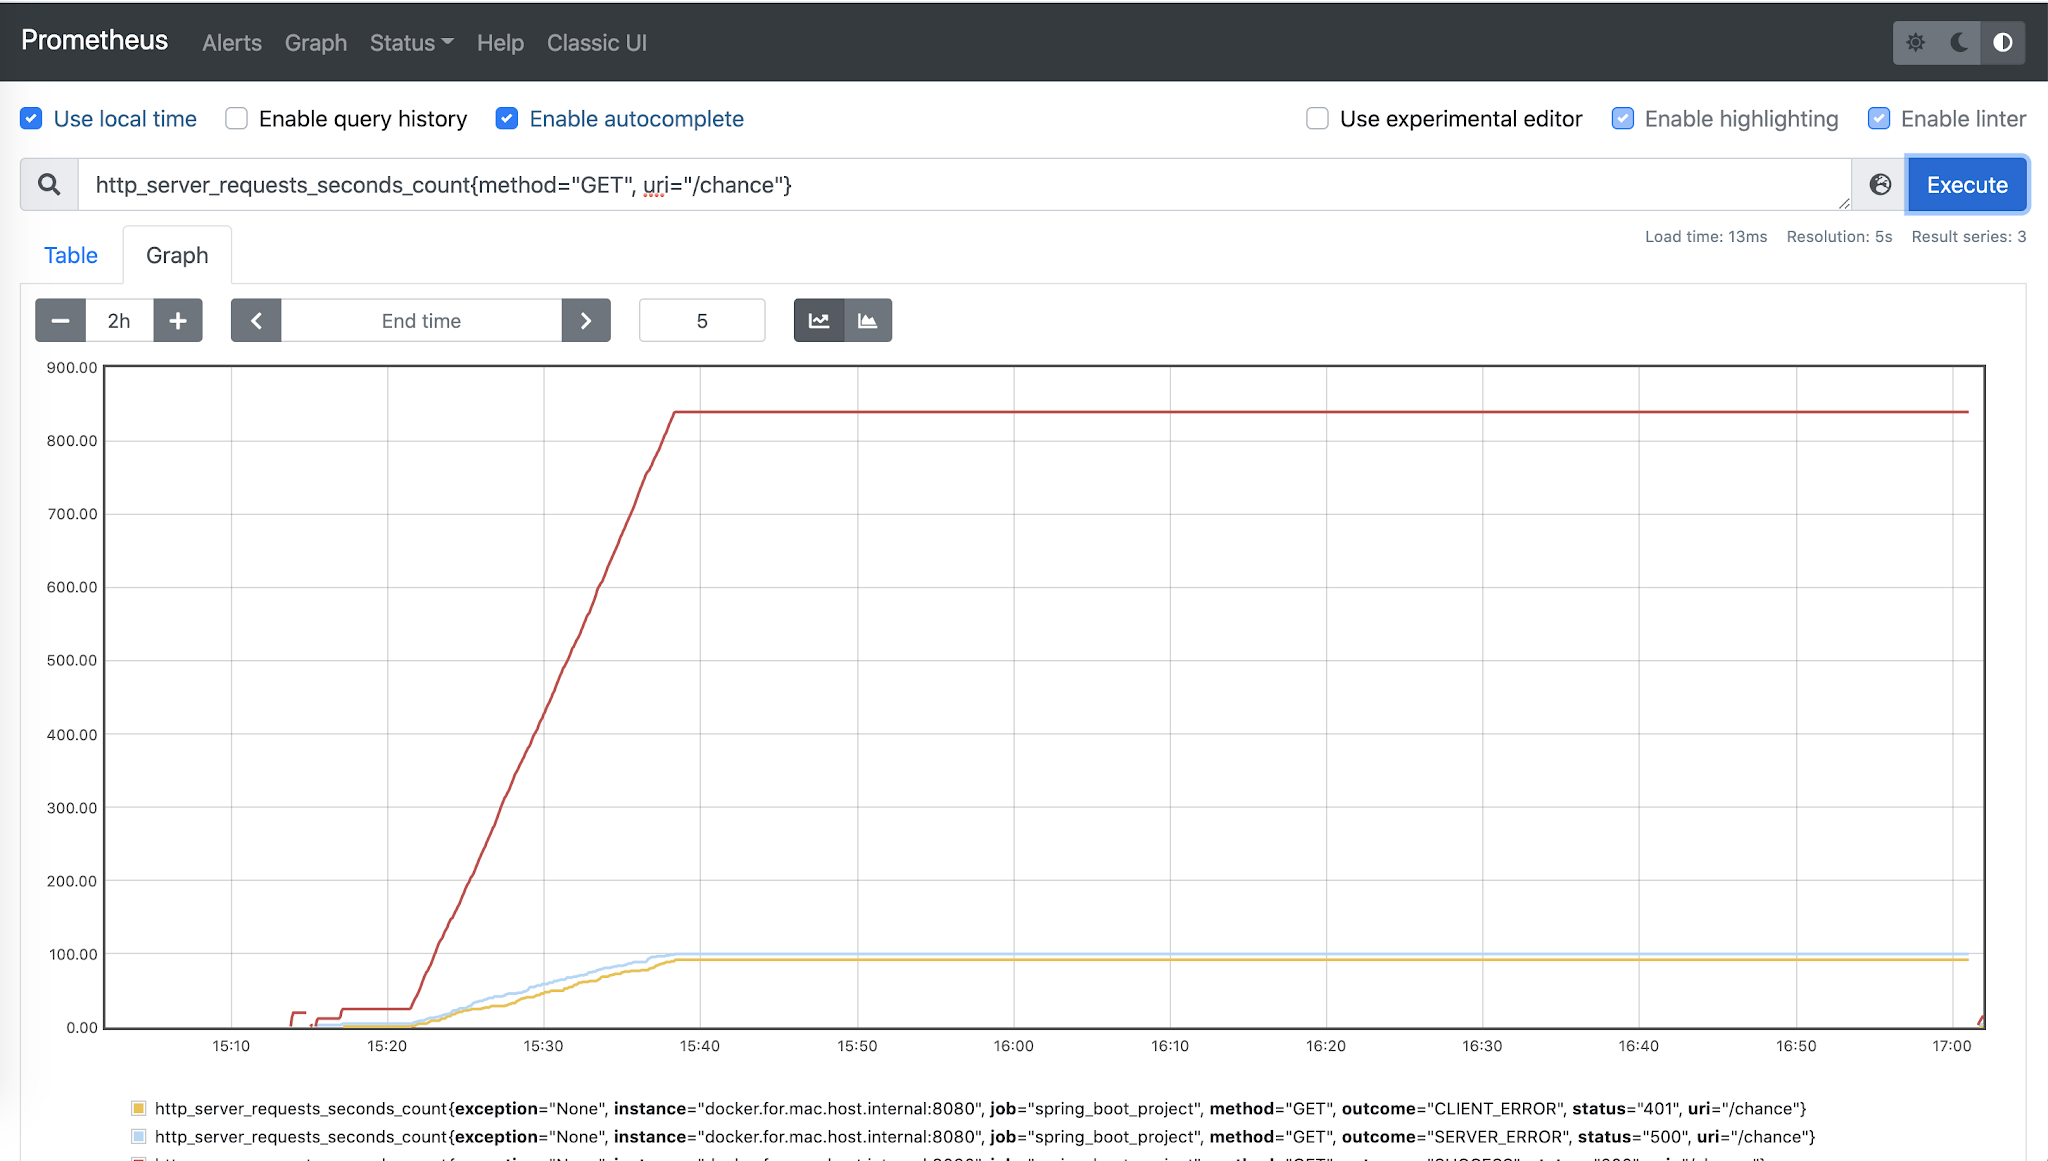Click the yellow CLIENT_ERROR legend swatch
Screen dimensions: 2048x1161
click(139, 1108)
